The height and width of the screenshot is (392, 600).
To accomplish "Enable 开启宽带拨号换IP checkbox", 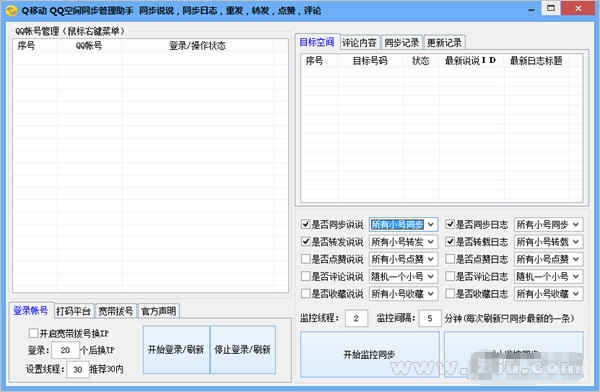I will 33,333.
